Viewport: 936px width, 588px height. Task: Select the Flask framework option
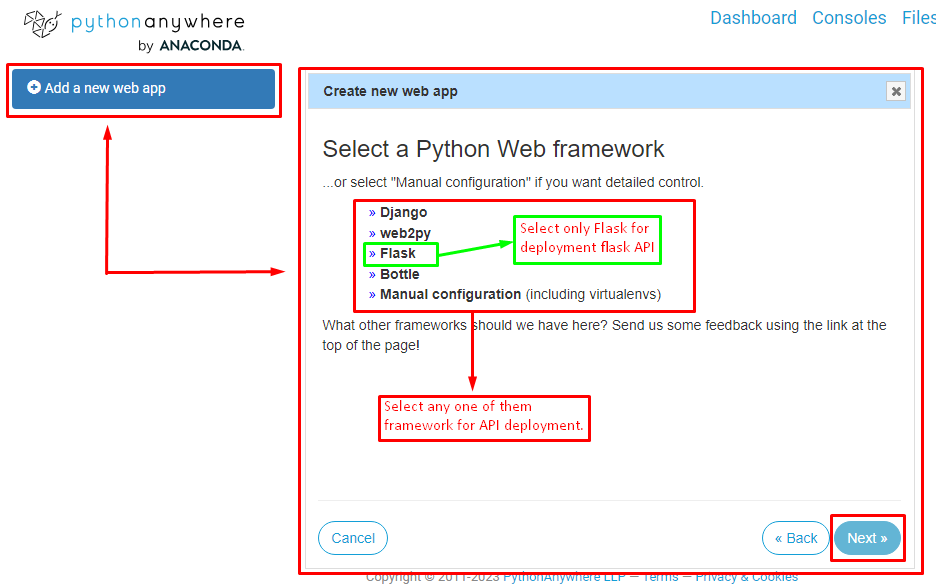point(399,253)
